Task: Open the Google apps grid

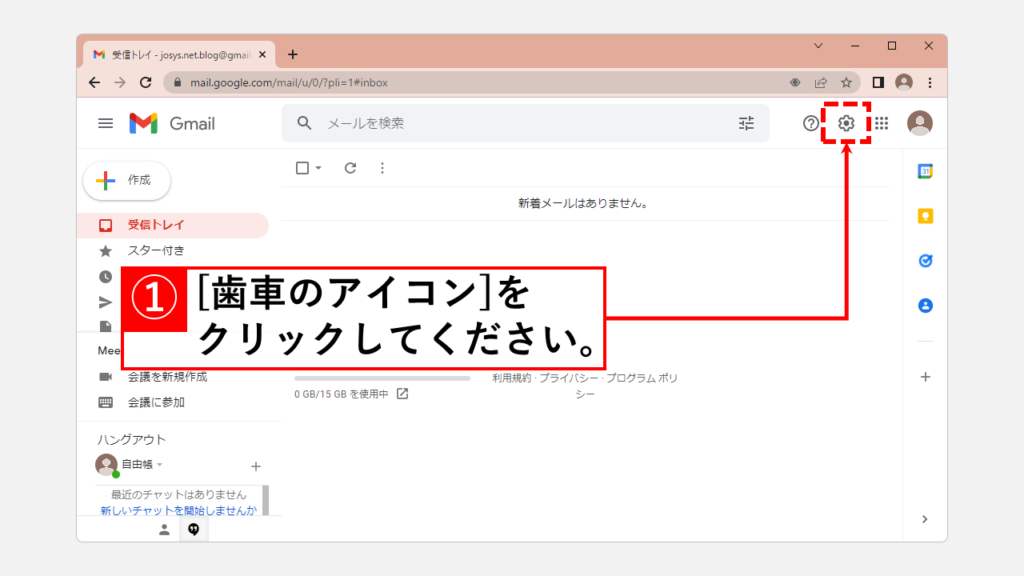Action: [881, 123]
